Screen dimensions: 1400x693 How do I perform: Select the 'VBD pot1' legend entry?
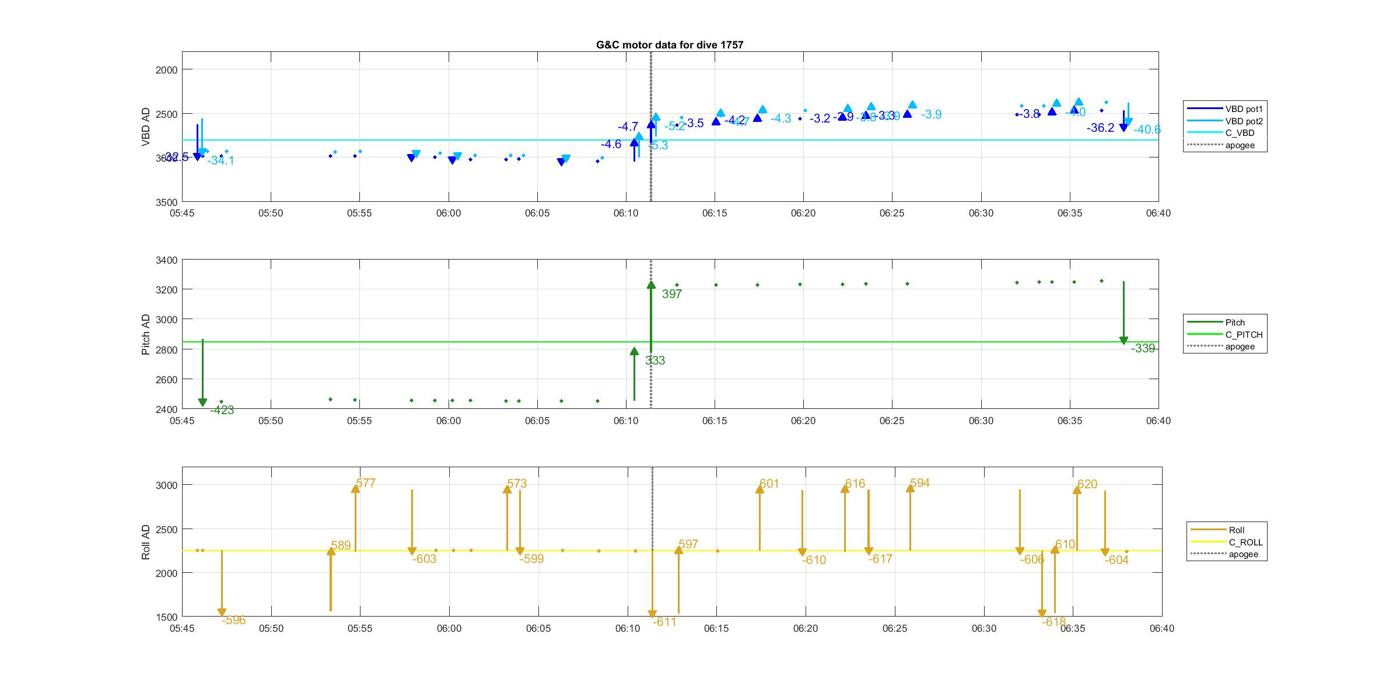point(1245,108)
